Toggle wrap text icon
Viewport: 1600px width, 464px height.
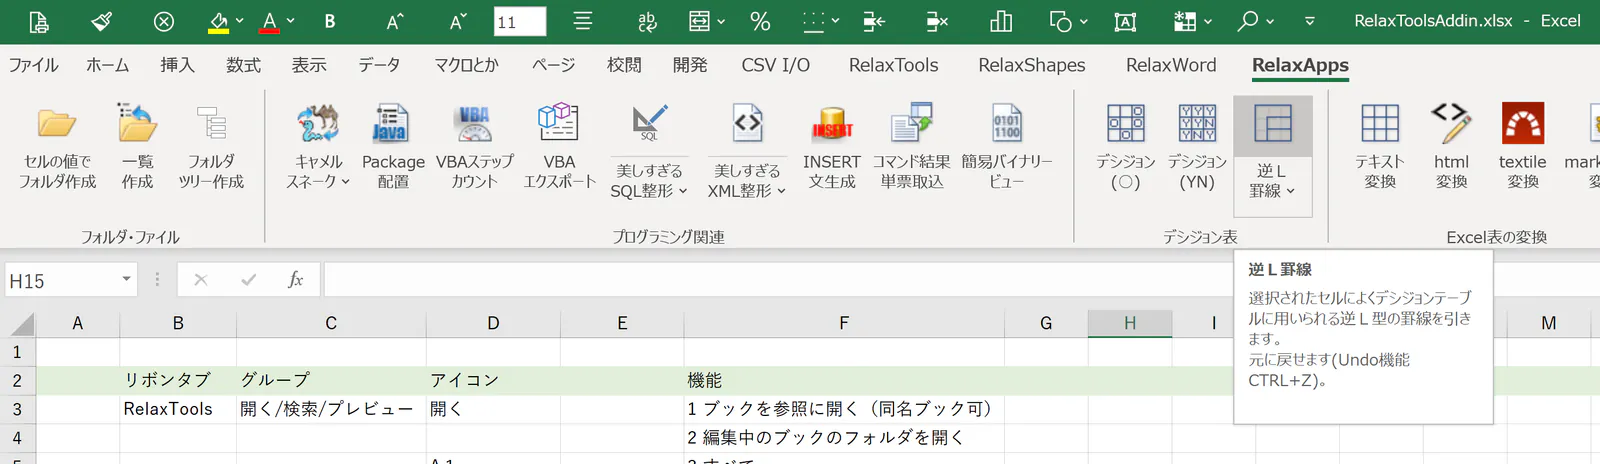tap(647, 21)
